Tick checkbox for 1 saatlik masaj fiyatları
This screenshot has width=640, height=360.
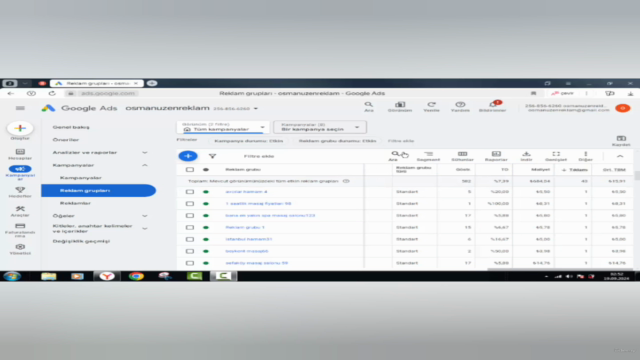pos(190,203)
